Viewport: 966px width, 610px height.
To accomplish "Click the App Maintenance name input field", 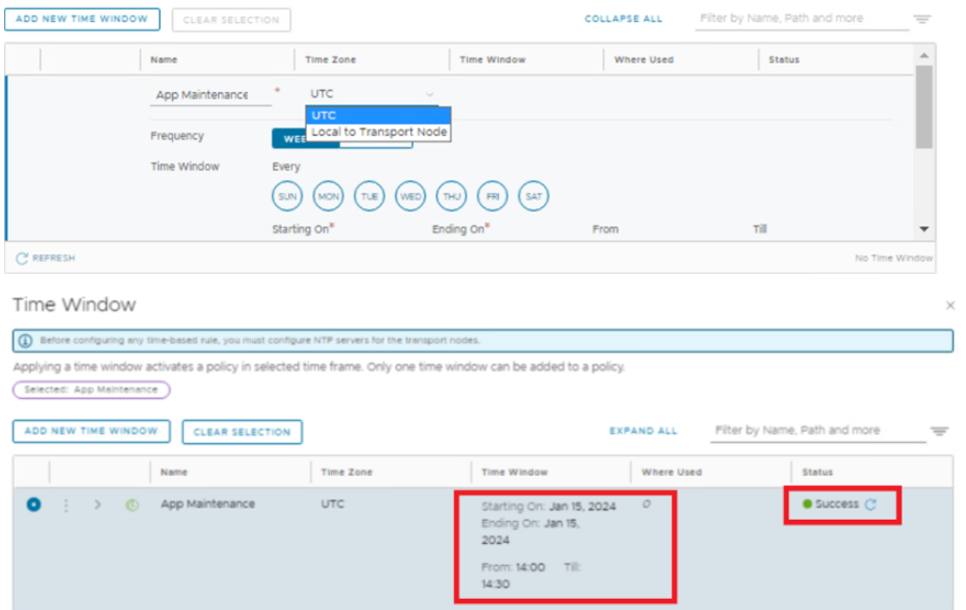I will tap(210, 95).
